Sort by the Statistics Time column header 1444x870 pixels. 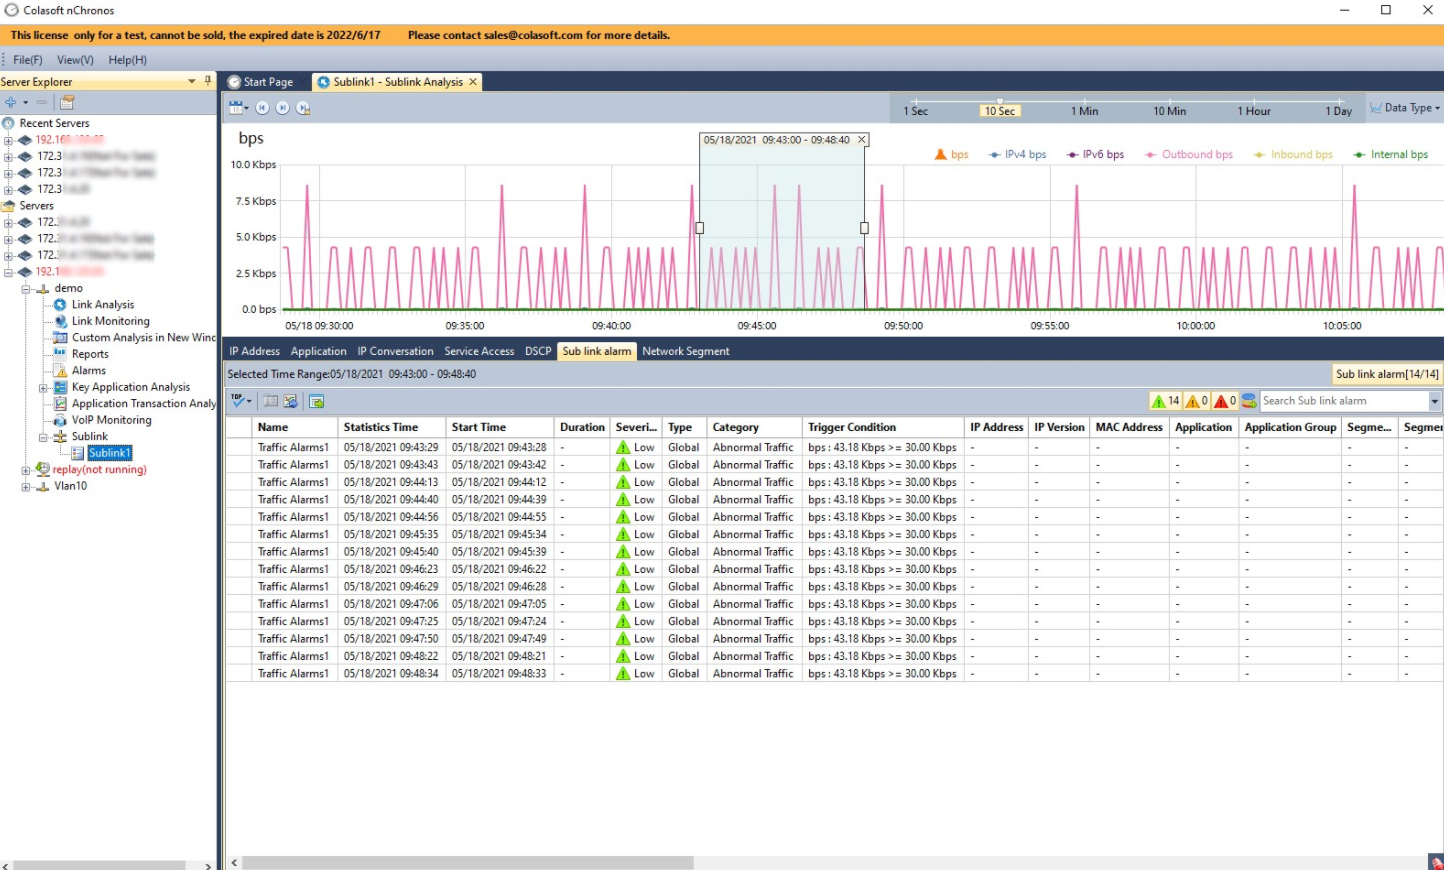tap(391, 427)
